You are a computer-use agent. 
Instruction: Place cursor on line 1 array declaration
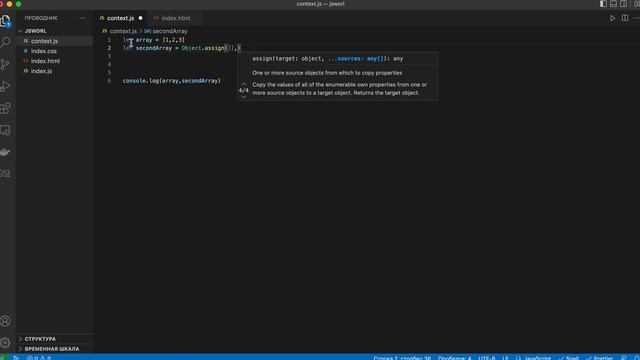[153, 40]
